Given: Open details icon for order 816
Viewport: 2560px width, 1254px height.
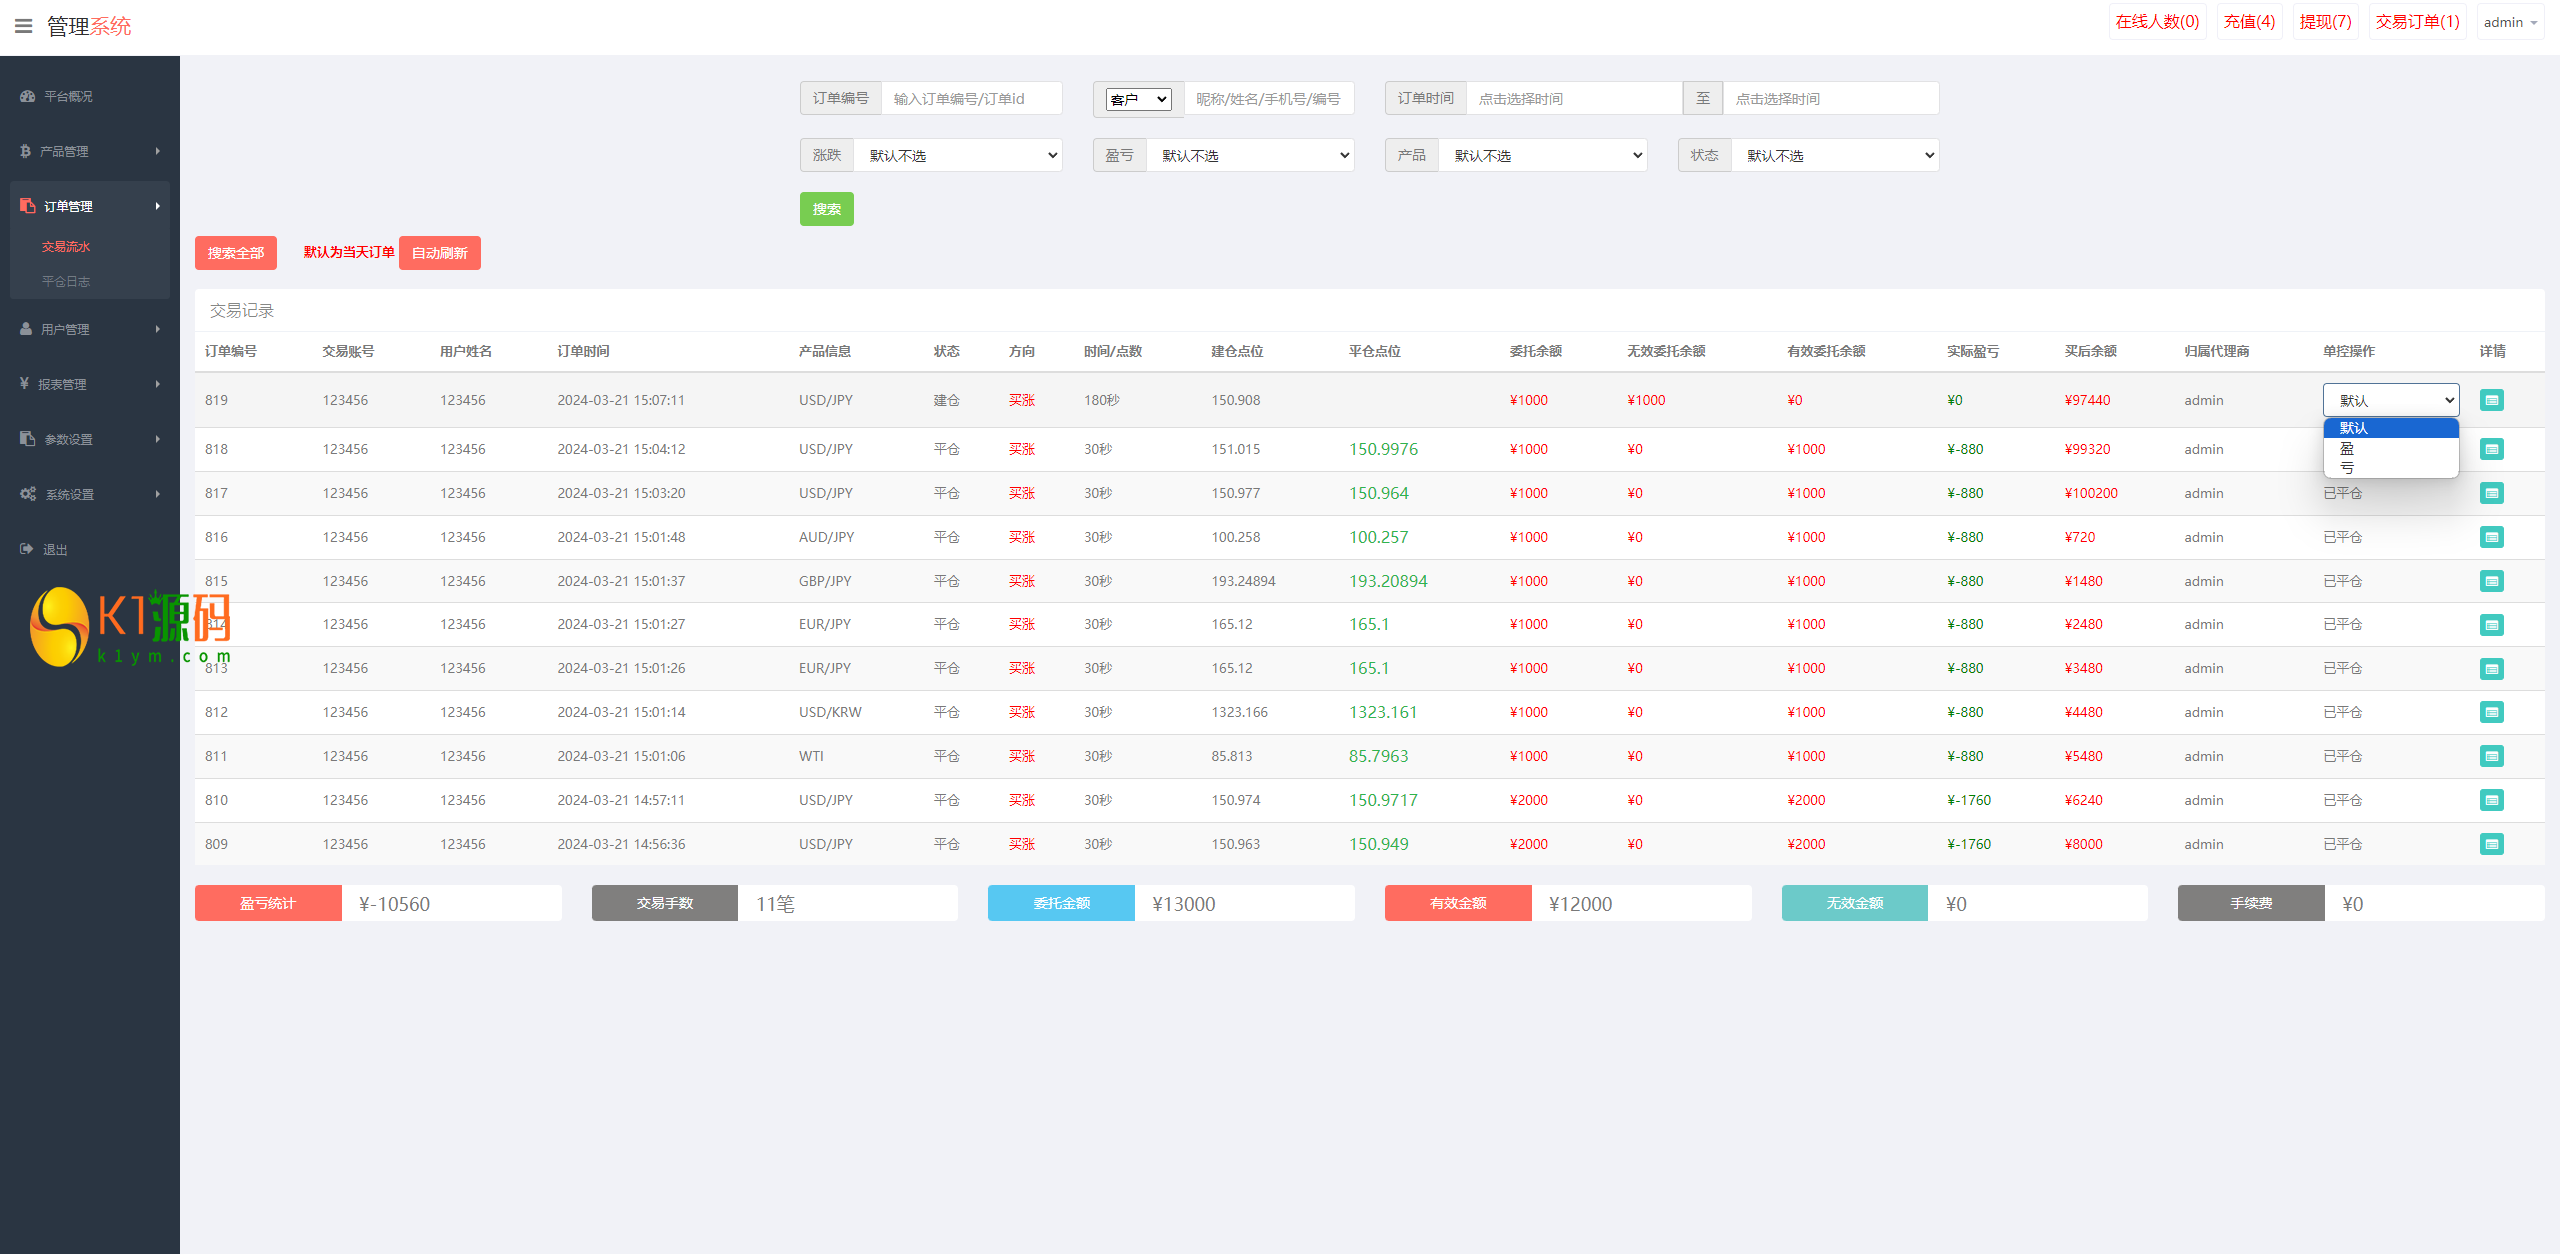Looking at the screenshot, I should click(x=2491, y=537).
